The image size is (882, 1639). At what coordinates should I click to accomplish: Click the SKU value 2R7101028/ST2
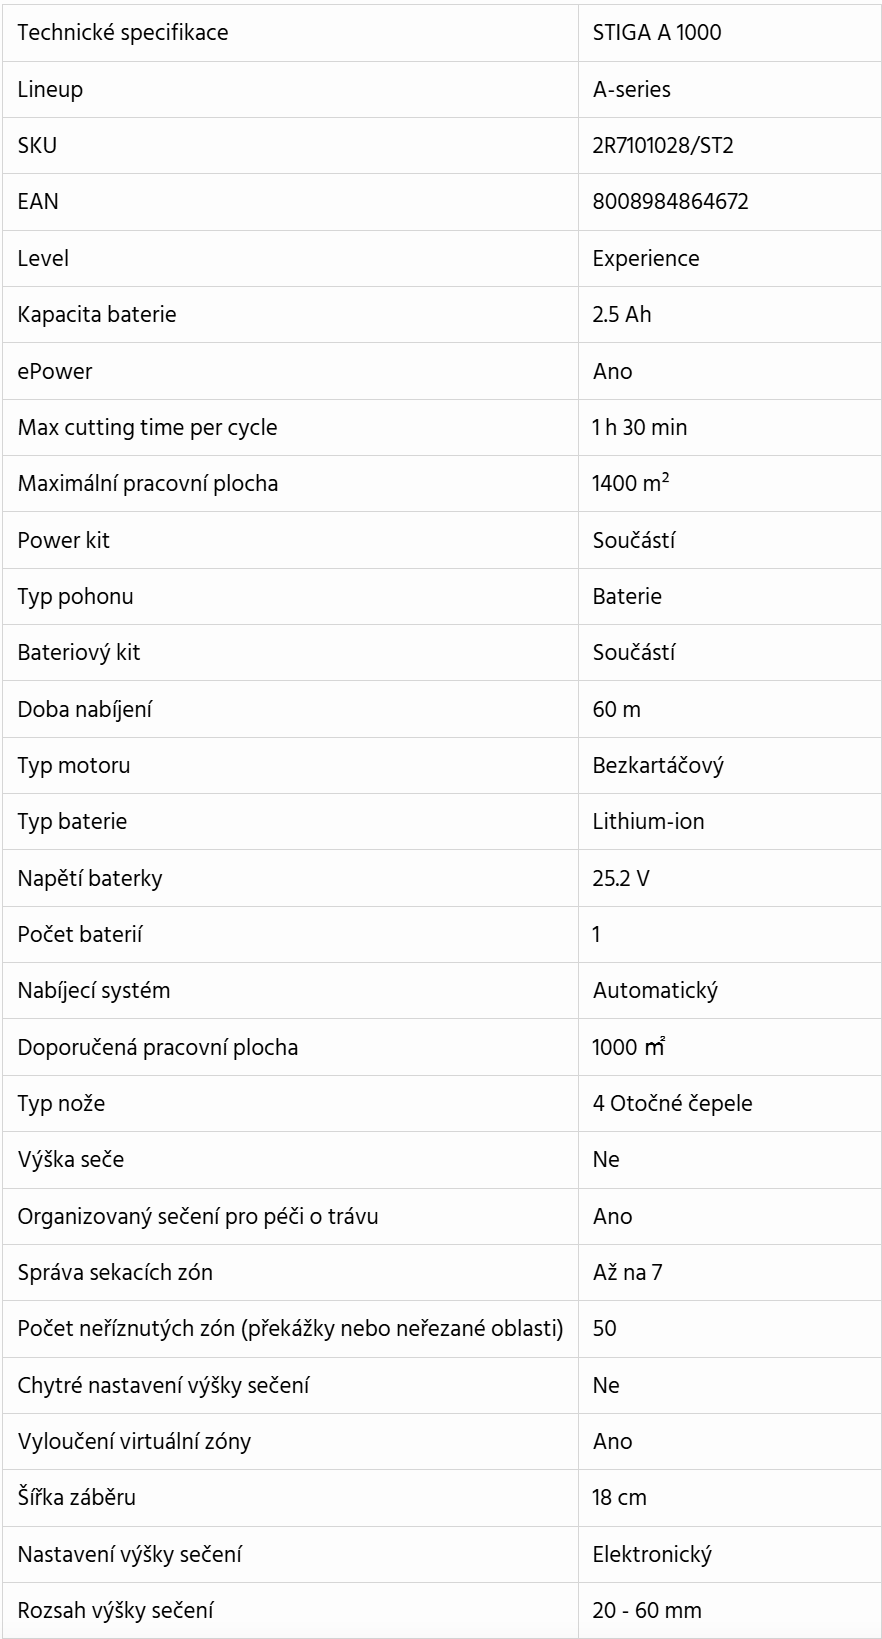pos(663,146)
